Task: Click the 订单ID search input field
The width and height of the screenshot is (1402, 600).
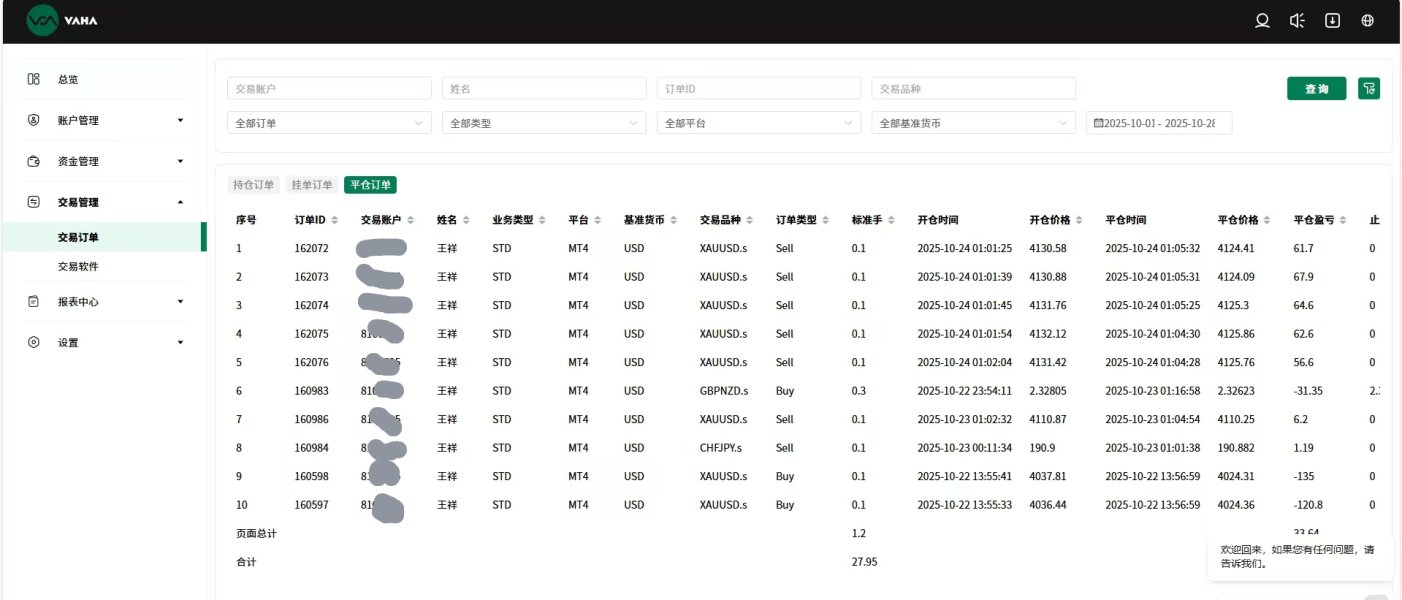Action: pos(758,89)
